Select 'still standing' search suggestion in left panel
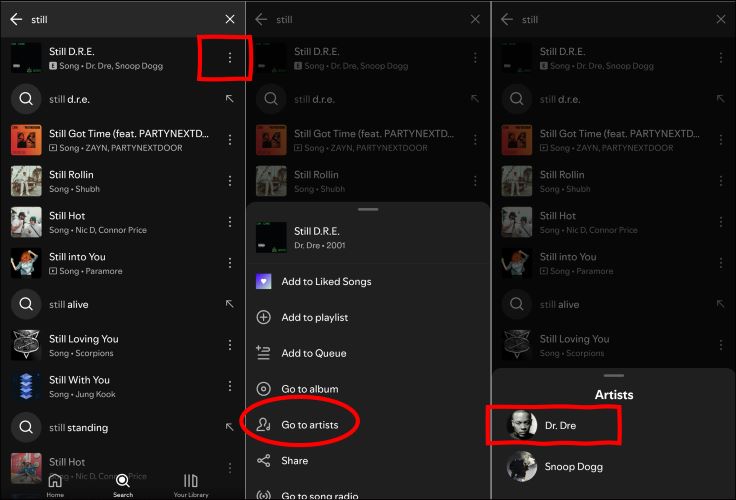The width and height of the screenshot is (736, 500). tap(123, 427)
